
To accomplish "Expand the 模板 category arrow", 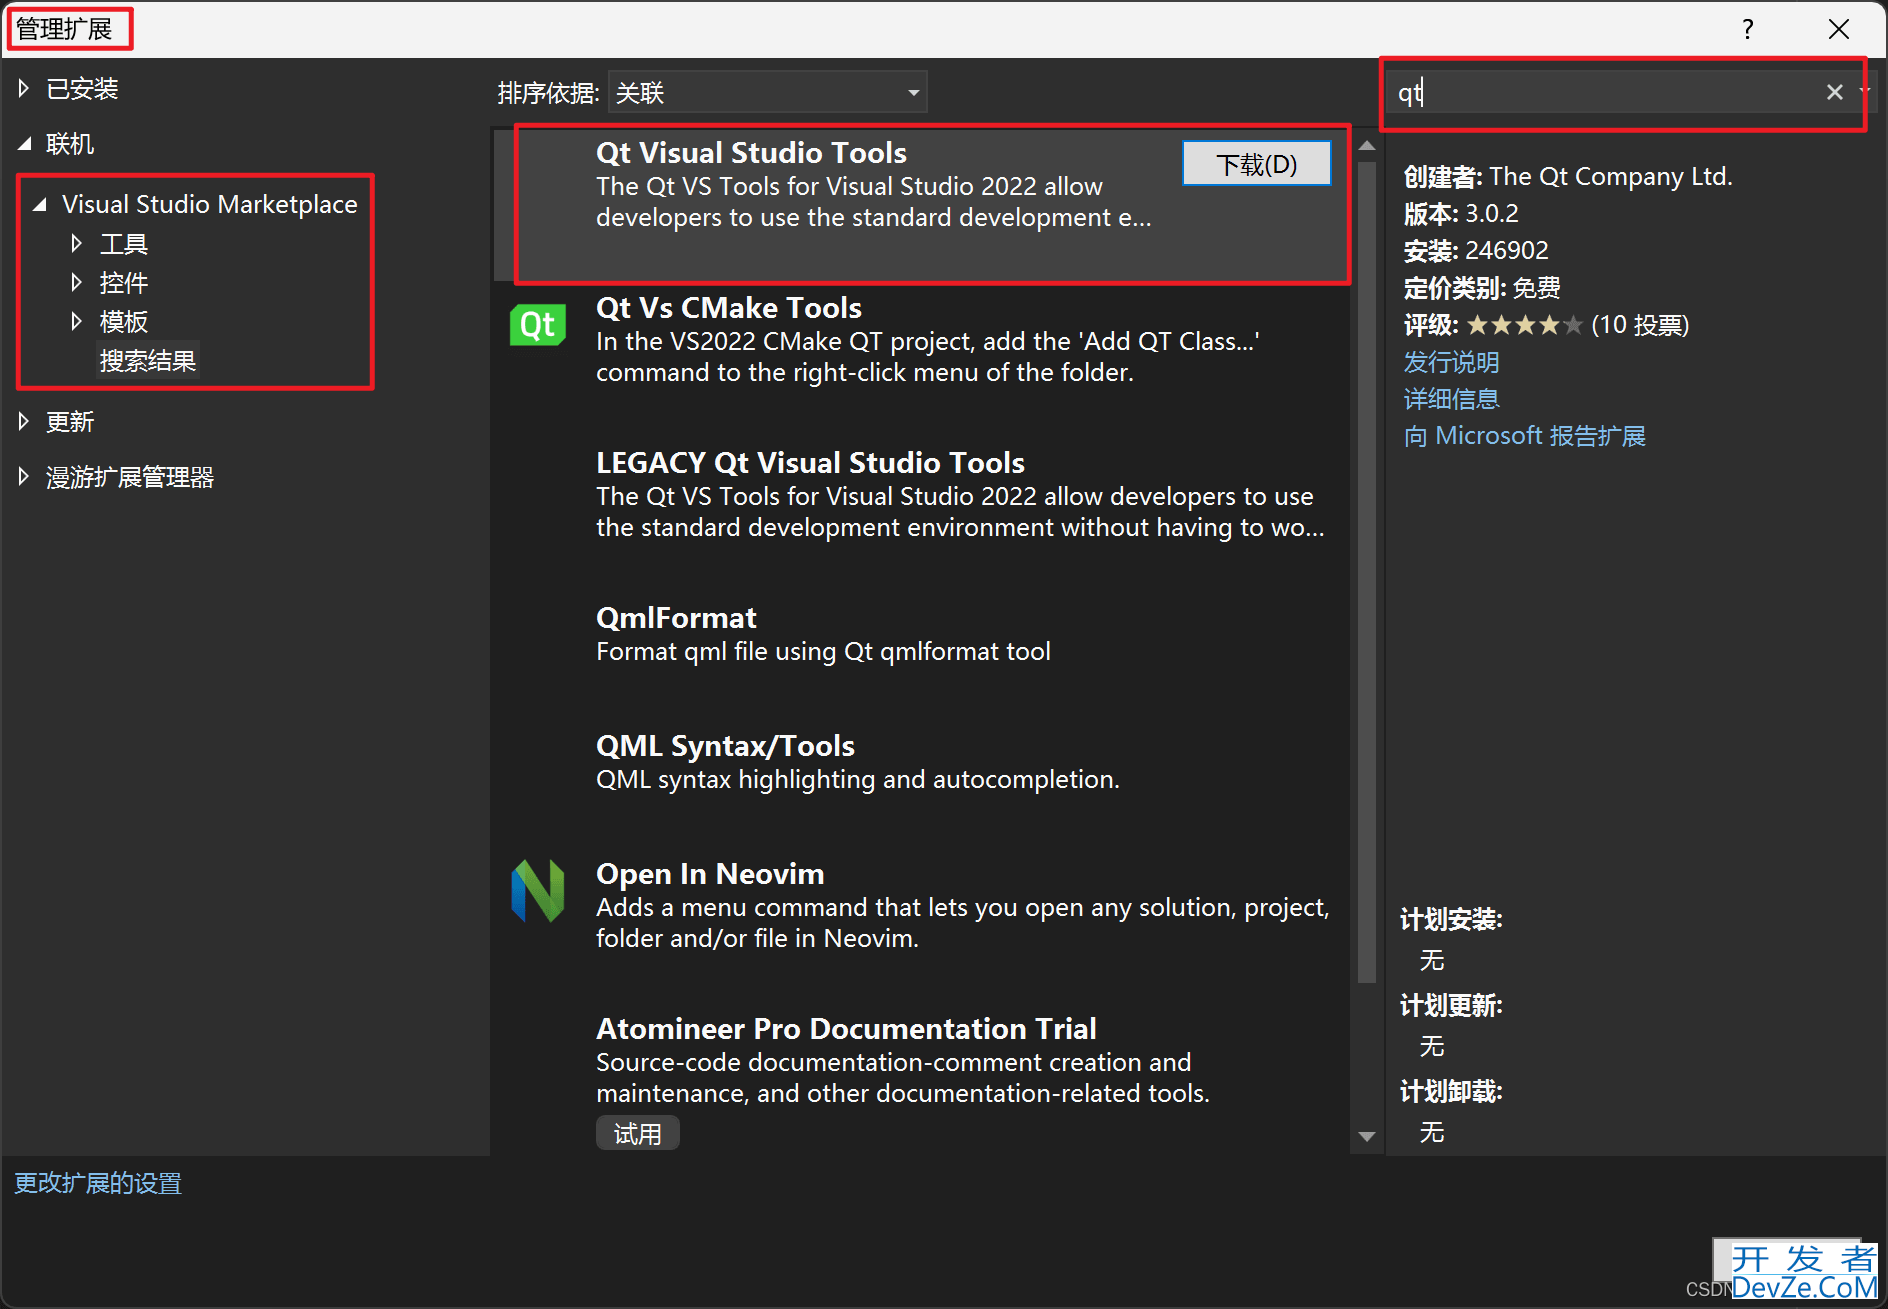I will [76, 321].
